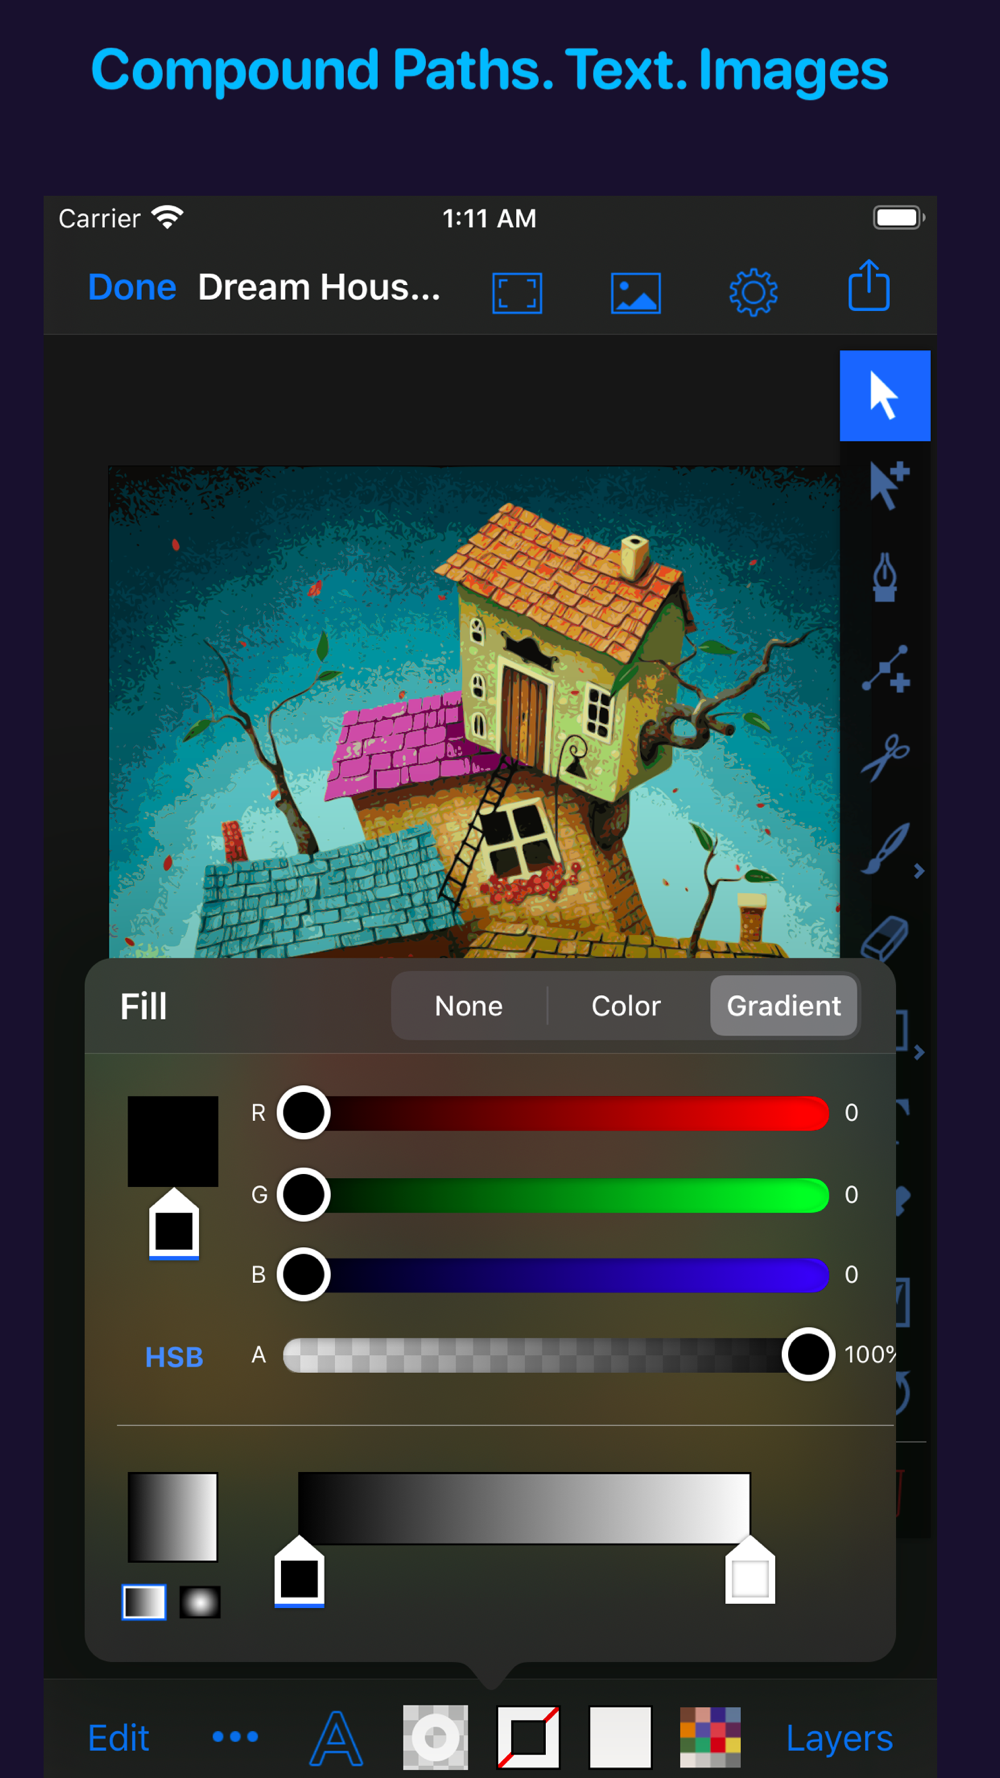Activate the Scissors tool
The height and width of the screenshot is (1778, 1000).
coord(886,757)
